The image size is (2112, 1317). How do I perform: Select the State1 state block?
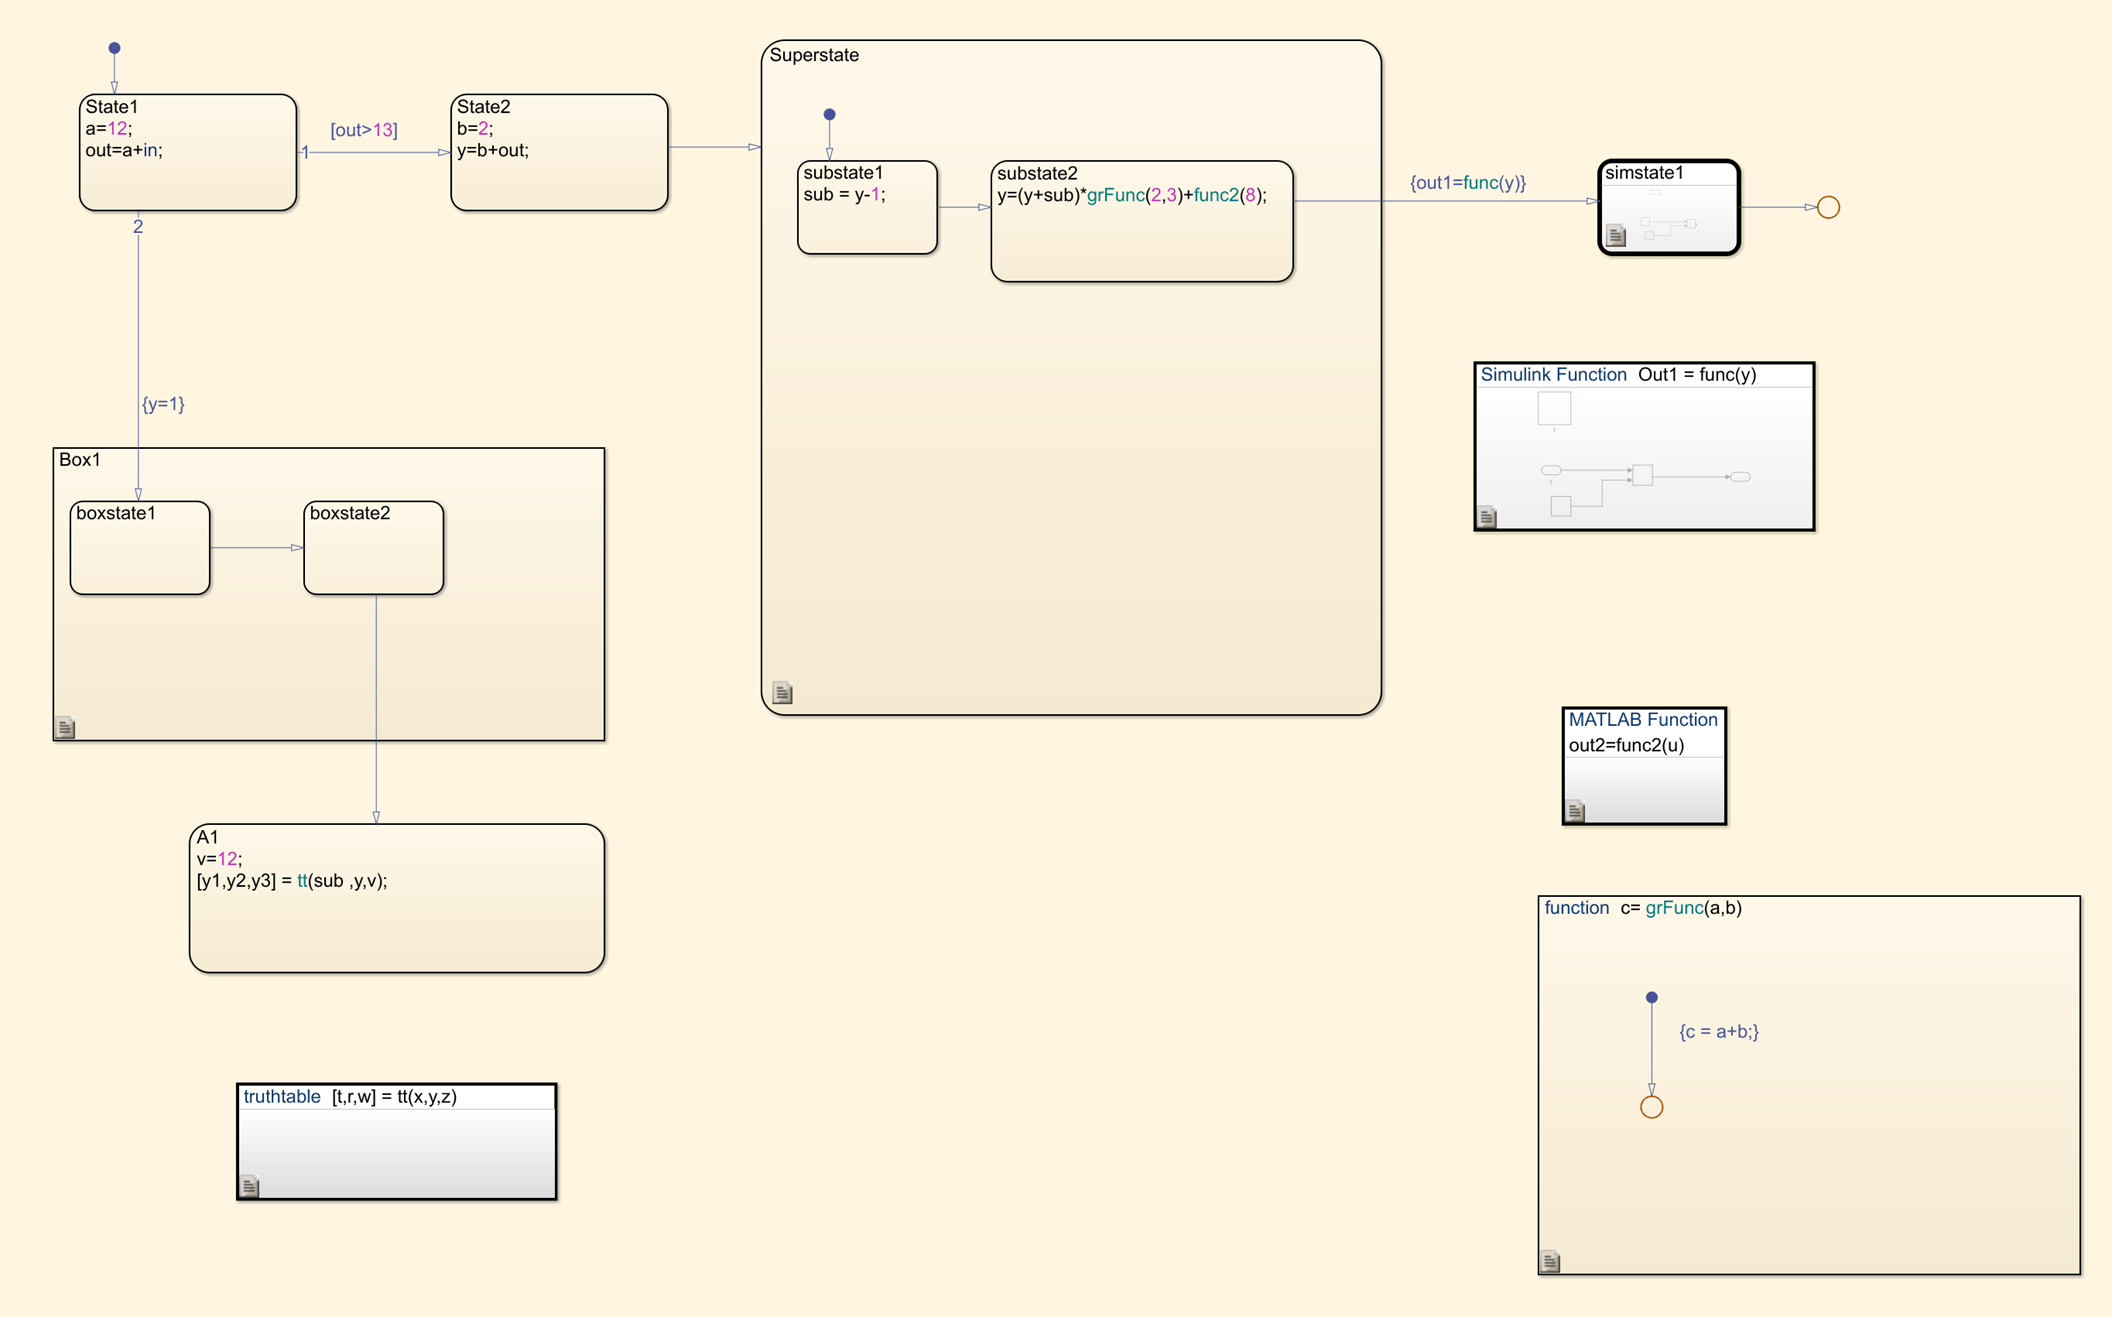[188, 152]
